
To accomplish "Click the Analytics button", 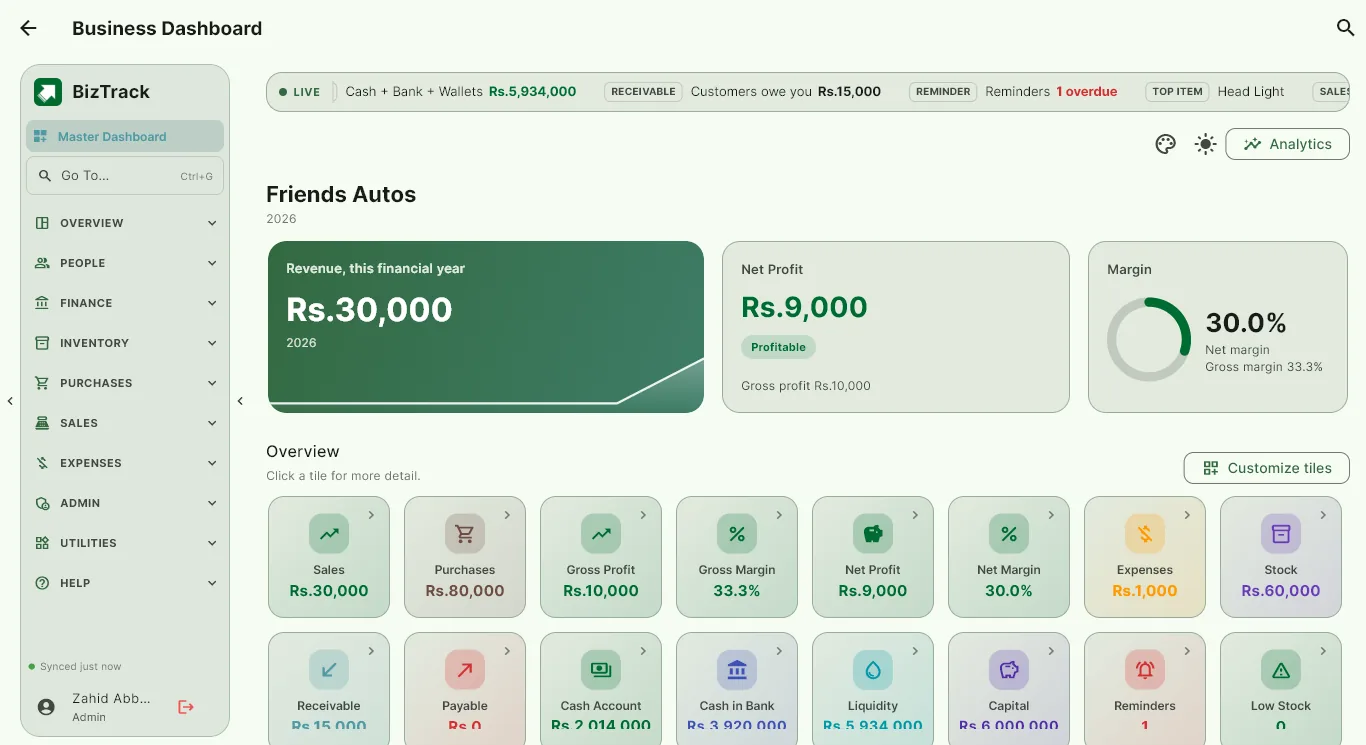I will pos(1287,144).
